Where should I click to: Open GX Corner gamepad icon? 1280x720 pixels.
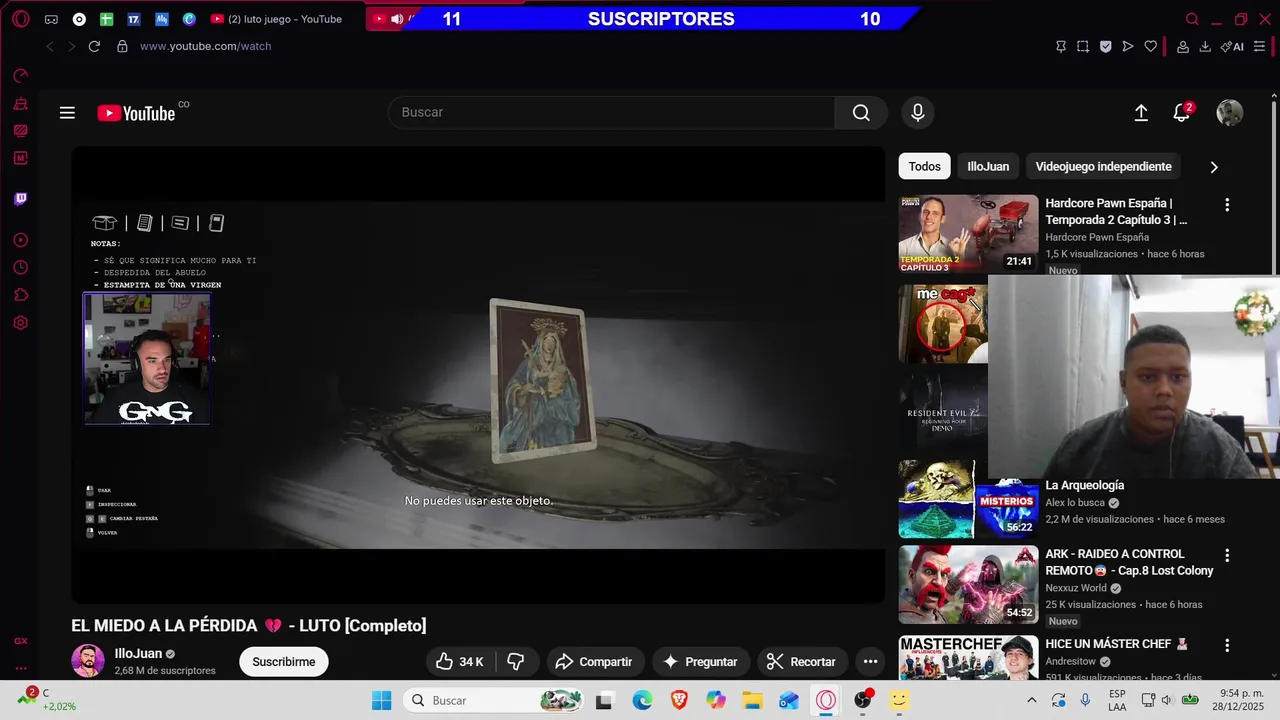click(51, 19)
